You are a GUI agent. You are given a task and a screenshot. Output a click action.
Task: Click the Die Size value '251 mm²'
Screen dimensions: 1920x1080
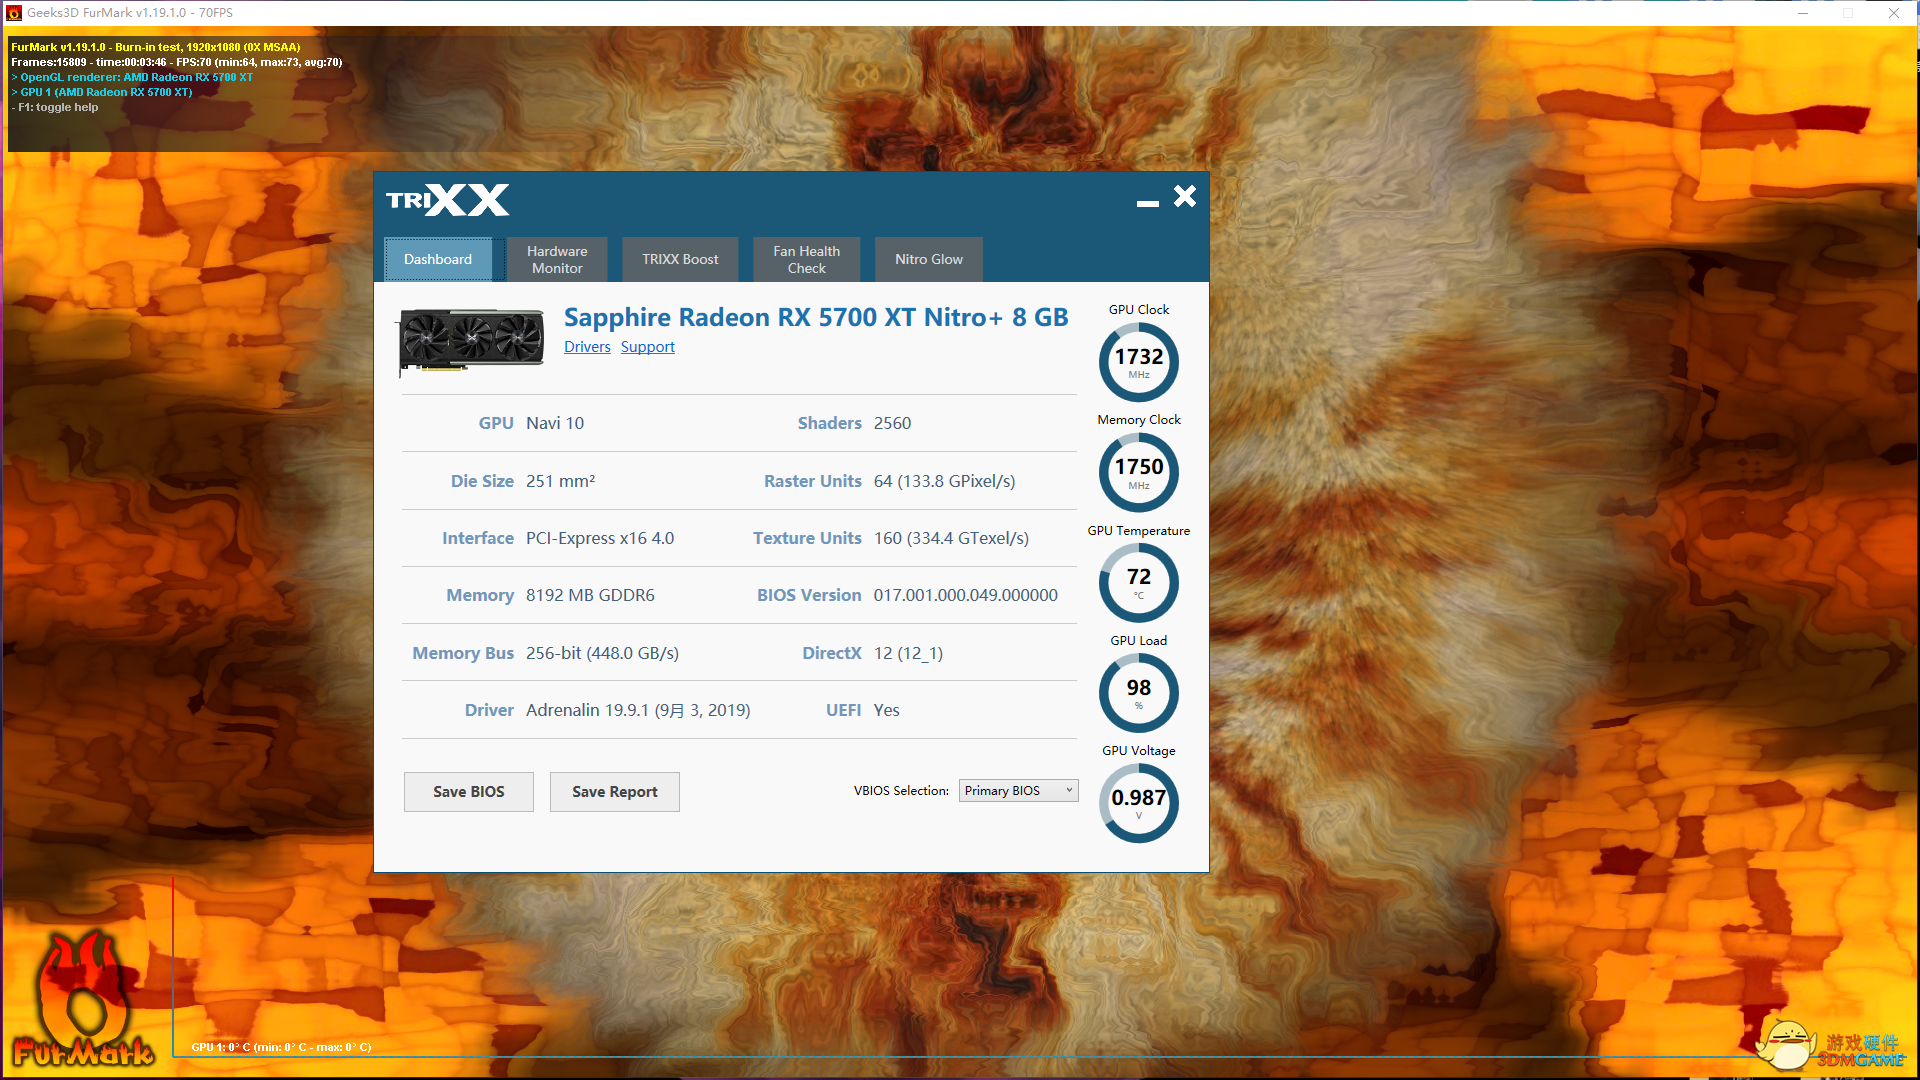click(561, 481)
